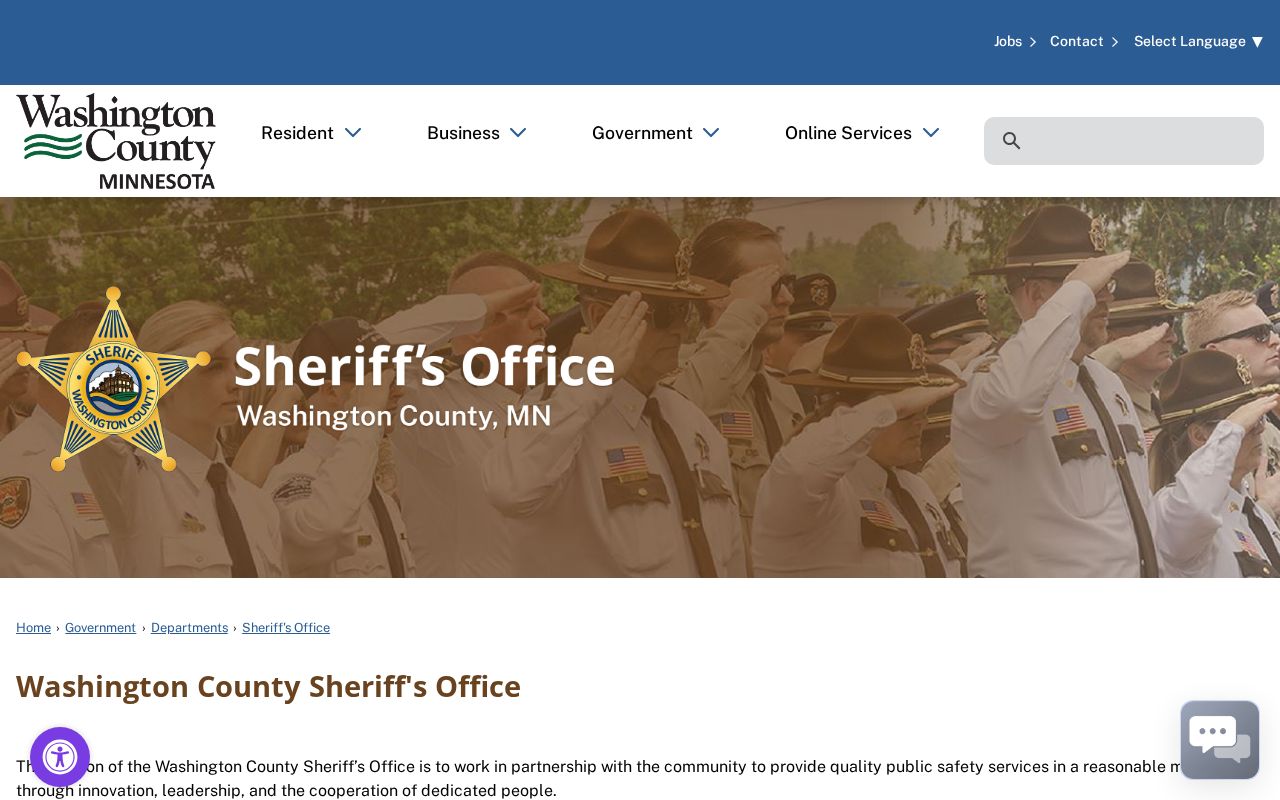Focus the site search field

click(1124, 141)
